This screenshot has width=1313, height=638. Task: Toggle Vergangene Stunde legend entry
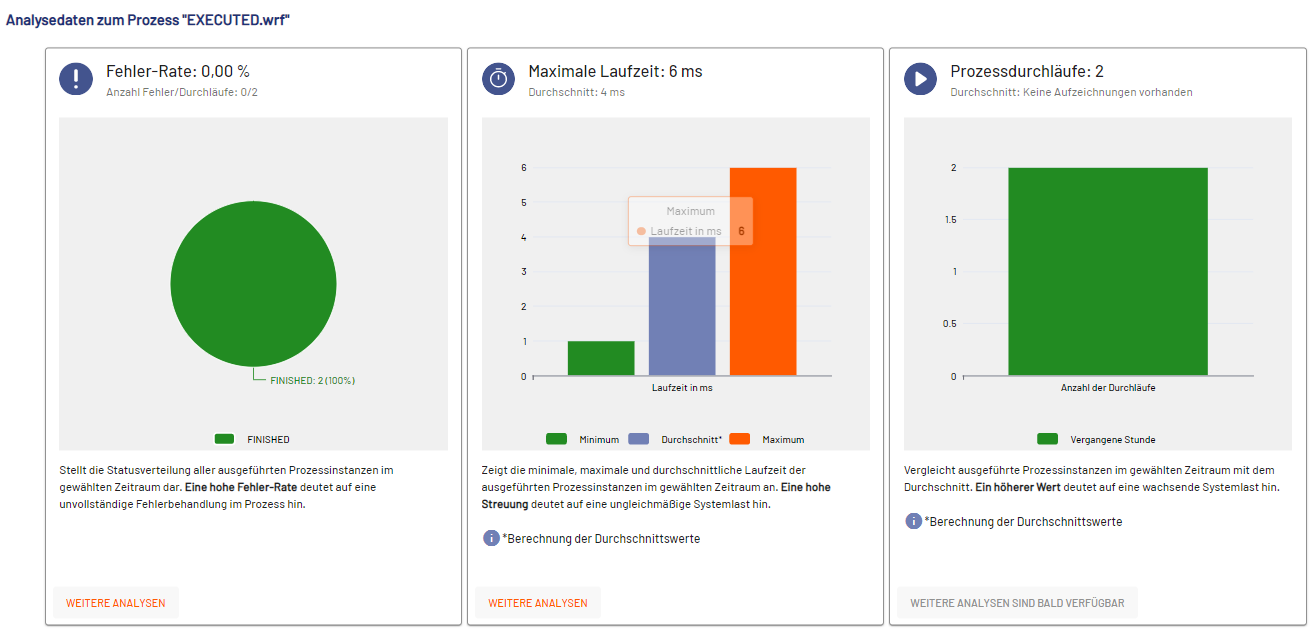click(1096, 439)
